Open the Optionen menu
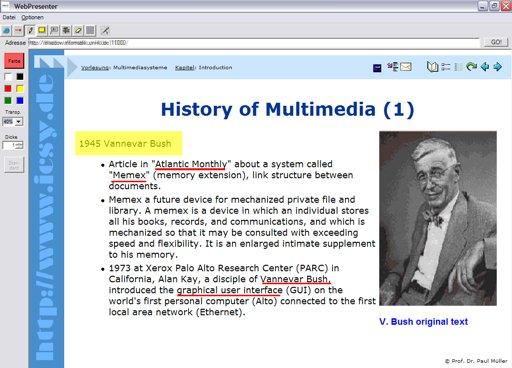The image size is (512, 368). [32, 17]
